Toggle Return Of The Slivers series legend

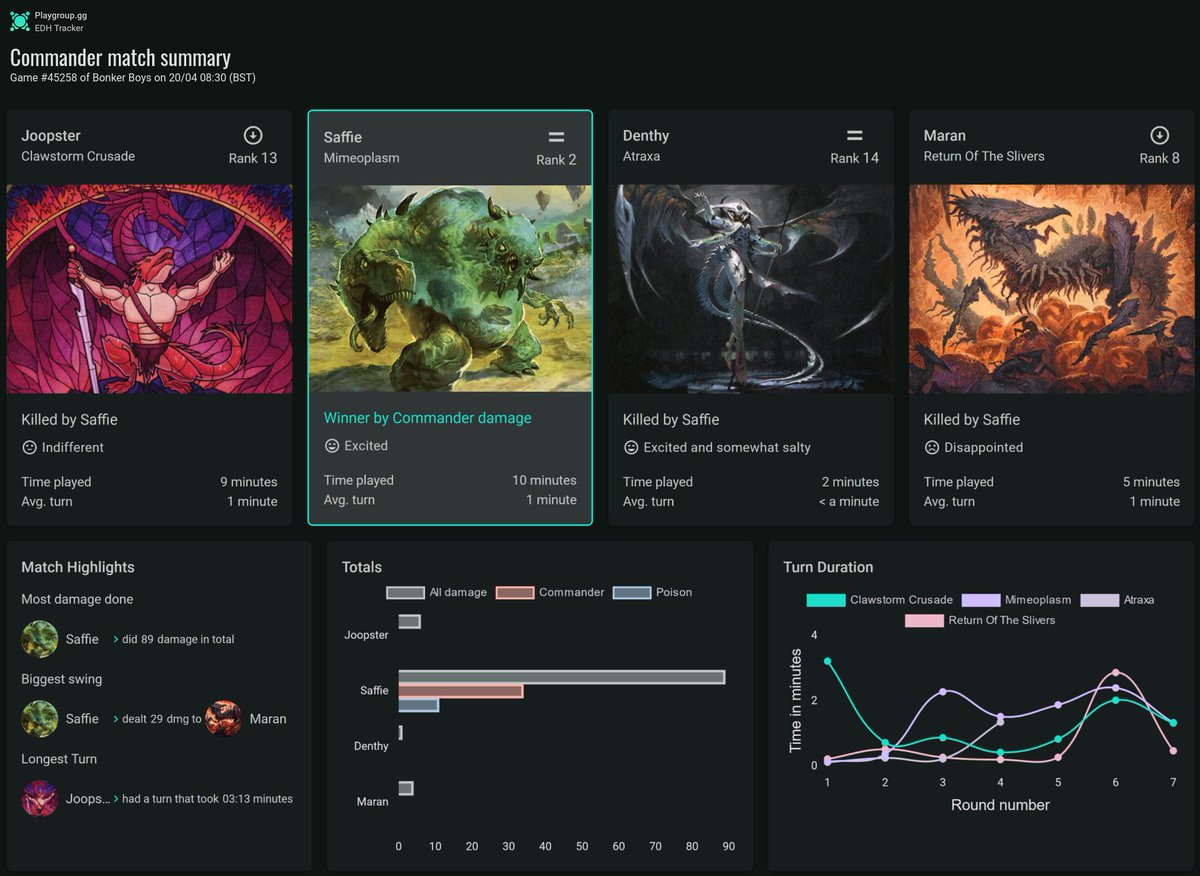(980, 621)
